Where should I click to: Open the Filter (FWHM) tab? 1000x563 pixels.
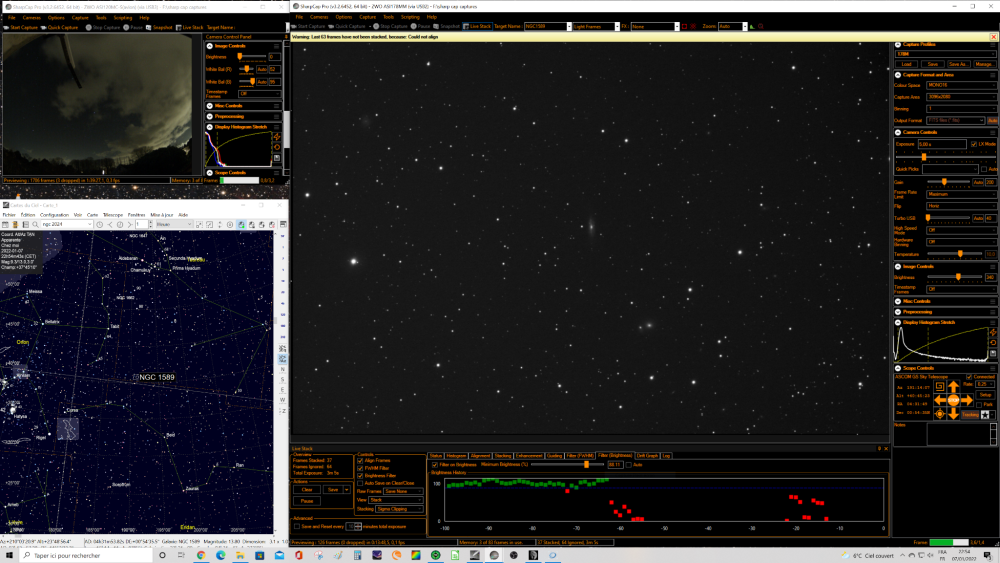pos(580,456)
